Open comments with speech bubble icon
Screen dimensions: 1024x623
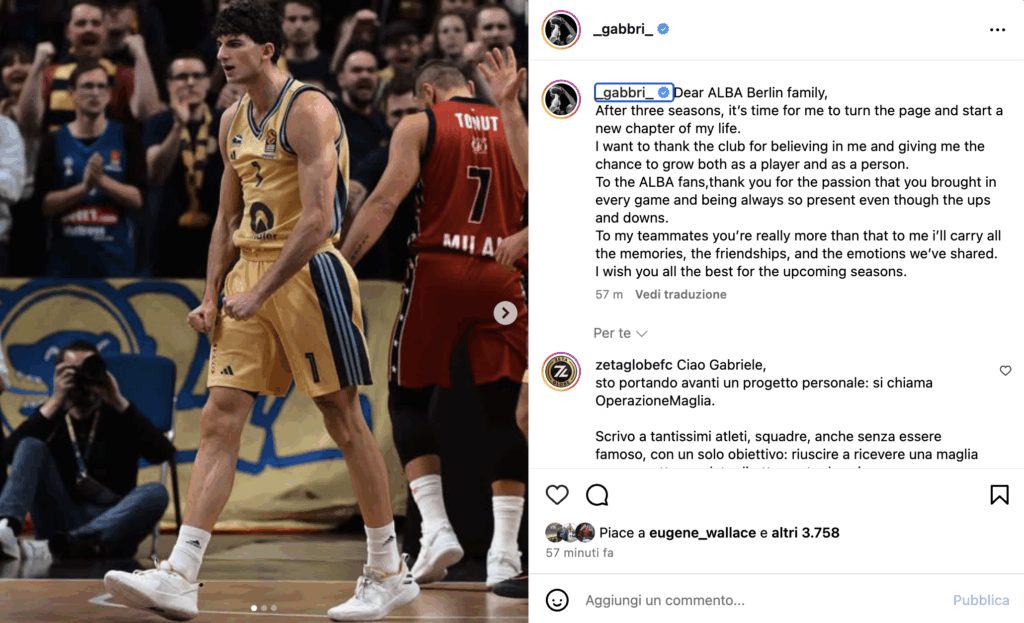point(597,495)
